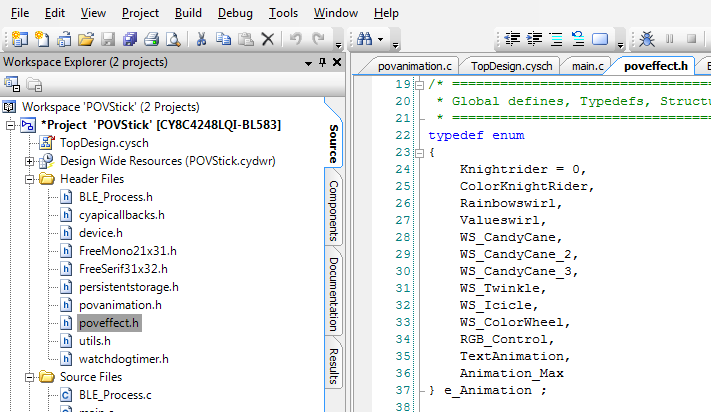The image size is (711, 412).
Task: Open the Build menu
Action: click(x=188, y=13)
